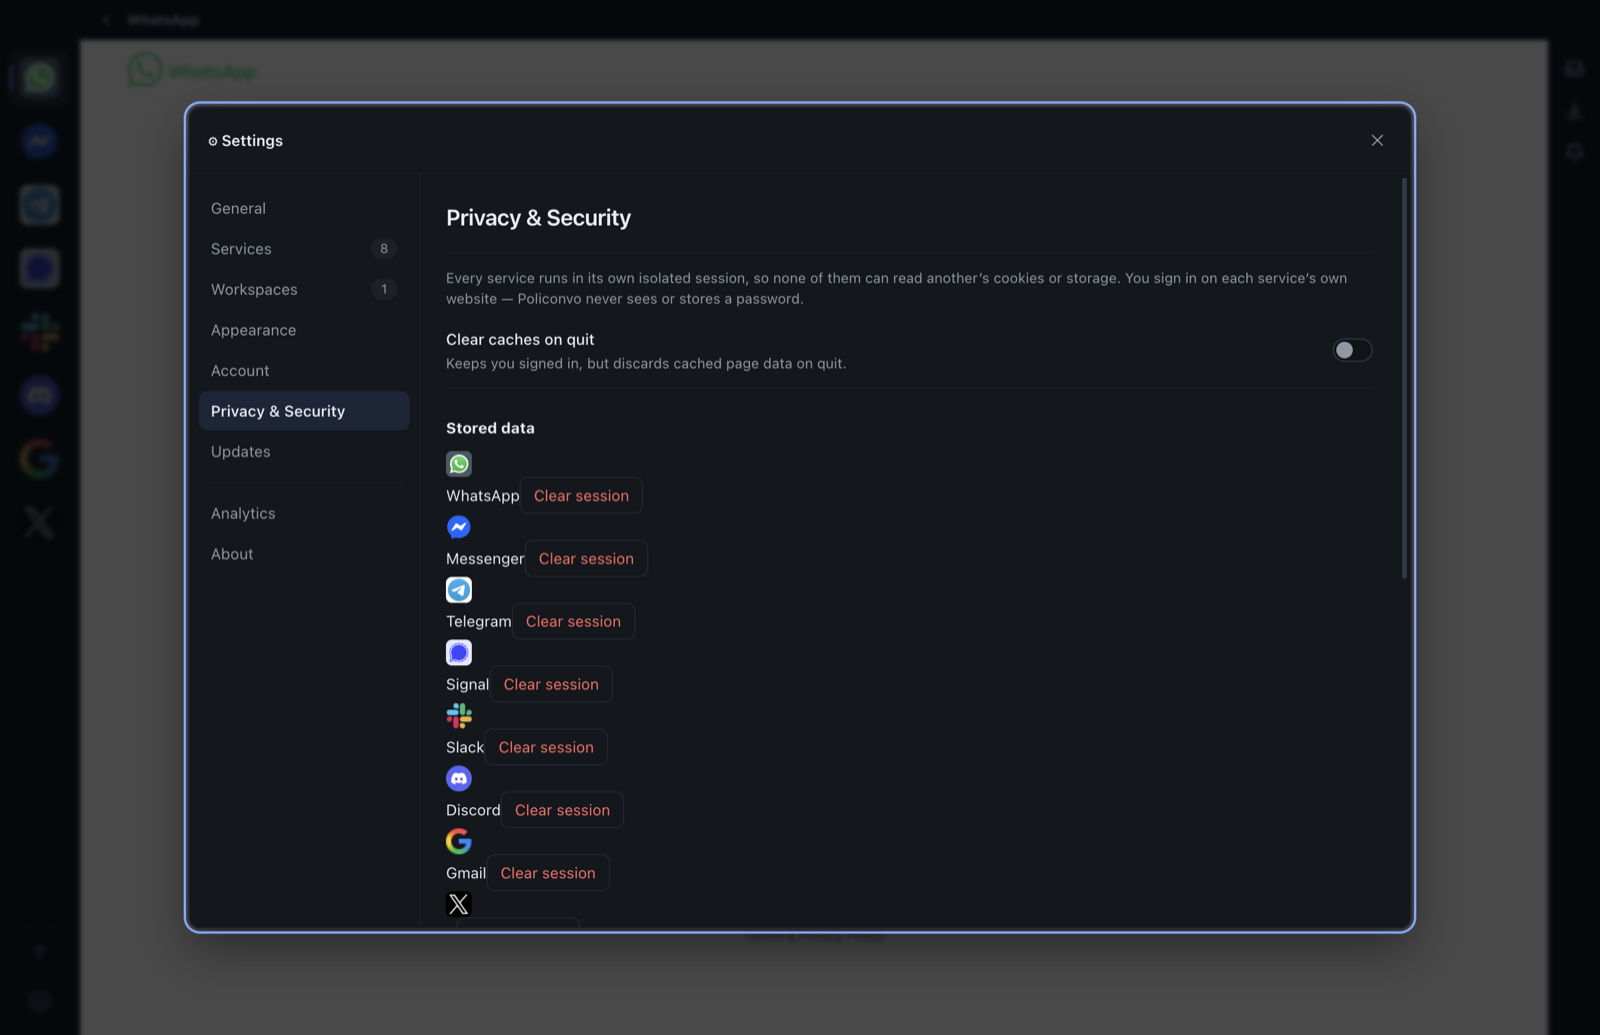Clear the Discord session
Image resolution: width=1600 pixels, height=1035 pixels.
coord(562,811)
